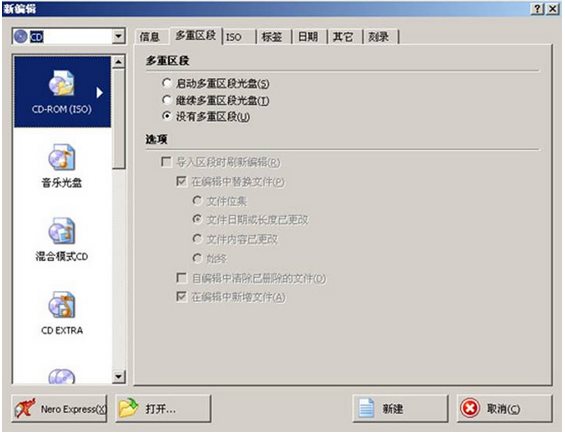Choose the 始终 radio option
This screenshot has height=433, width=565.
pos(197,258)
